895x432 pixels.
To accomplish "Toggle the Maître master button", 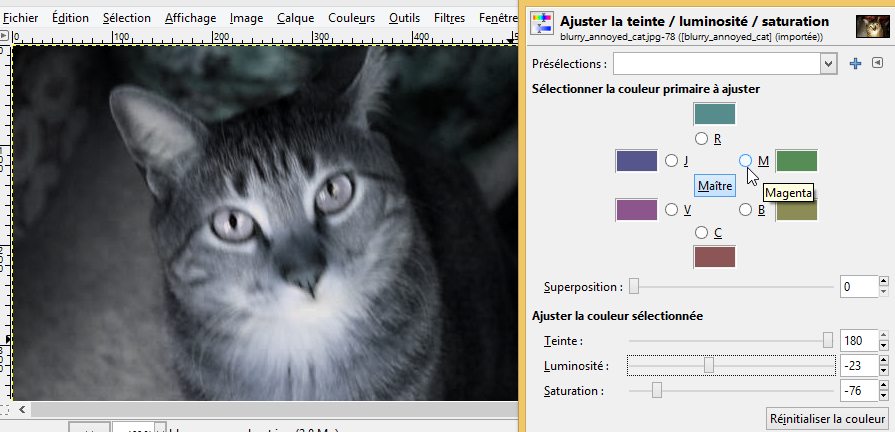I will click(x=715, y=185).
